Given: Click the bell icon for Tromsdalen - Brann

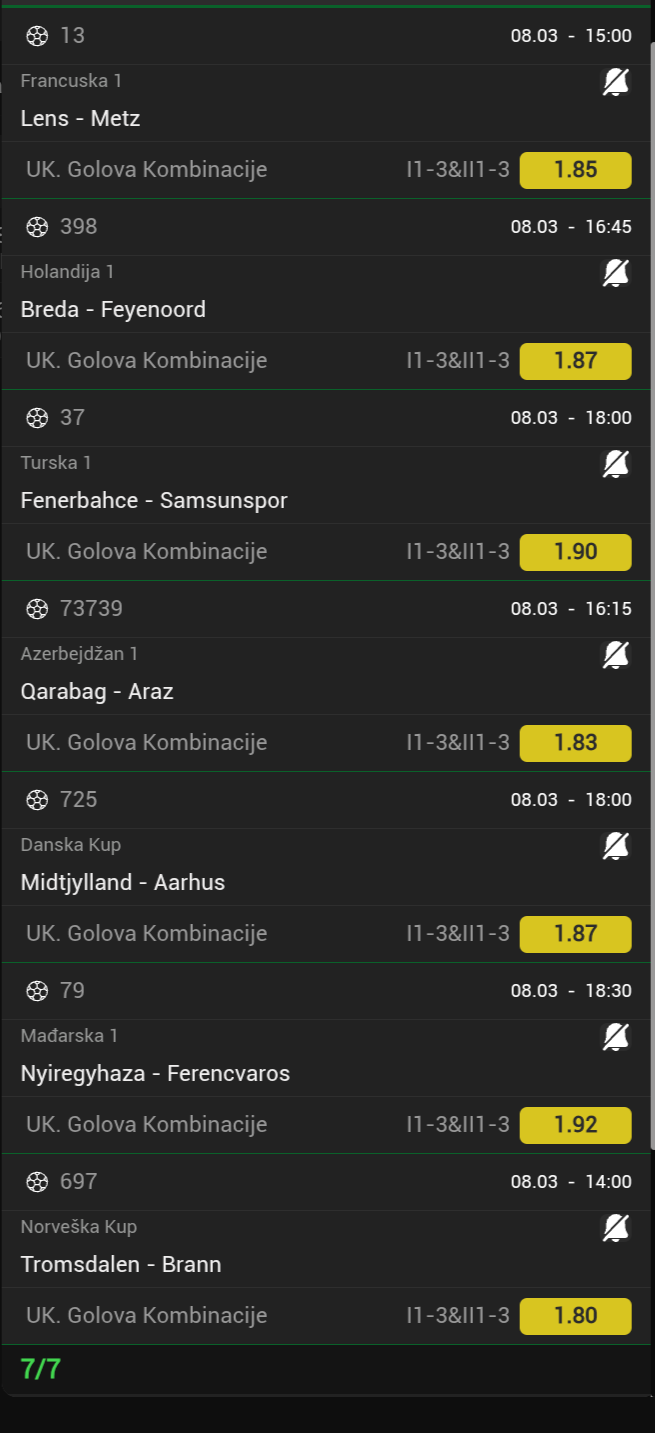Looking at the screenshot, I should click(x=616, y=1228).
